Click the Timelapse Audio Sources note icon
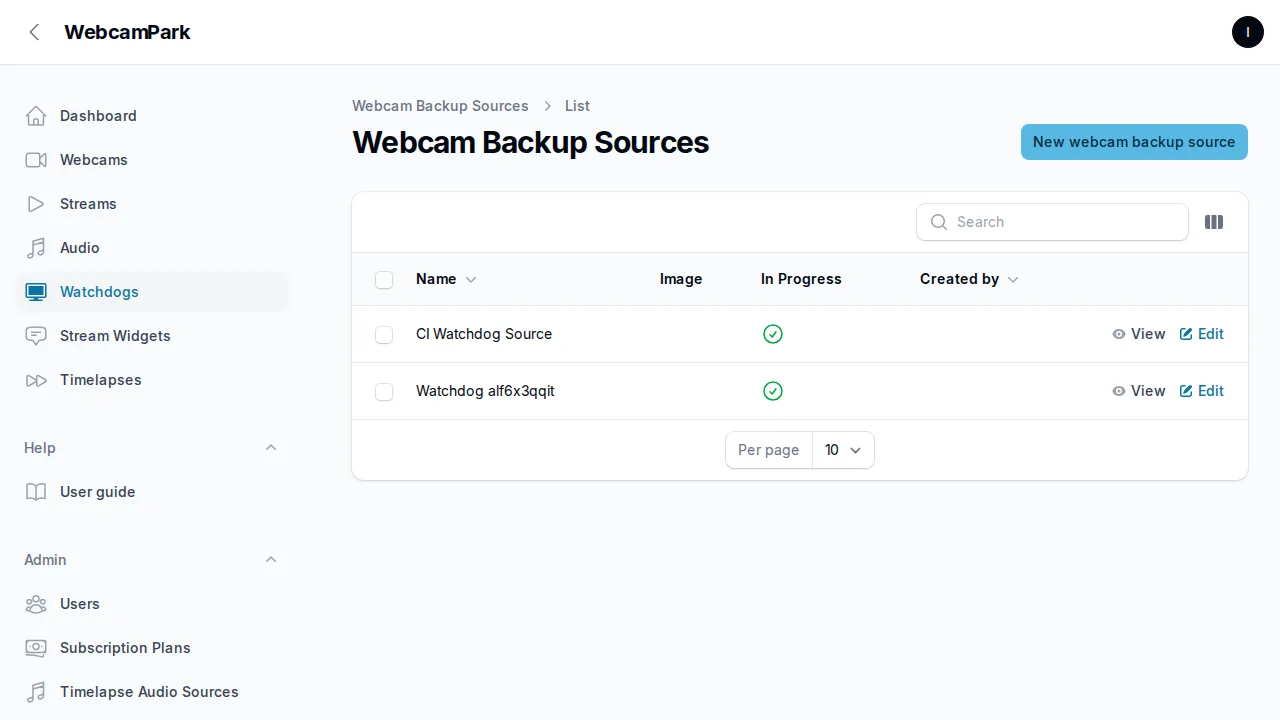Viewport: 1280px width, 720px height. [36, 692]
